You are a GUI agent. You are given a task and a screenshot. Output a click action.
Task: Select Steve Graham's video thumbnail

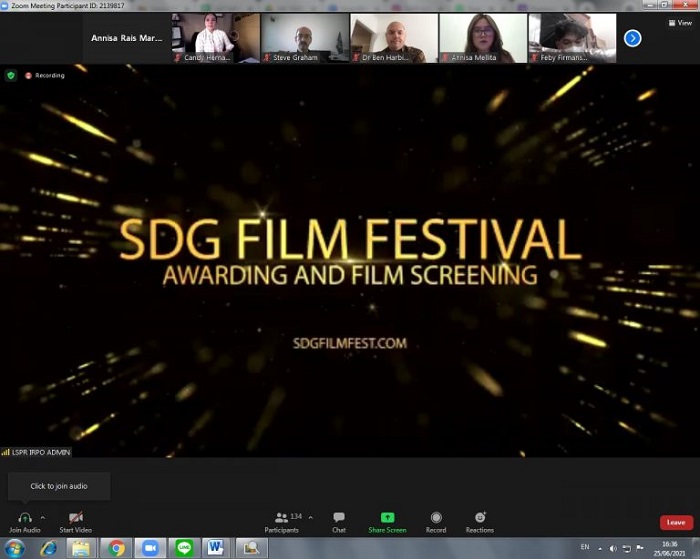305,38
